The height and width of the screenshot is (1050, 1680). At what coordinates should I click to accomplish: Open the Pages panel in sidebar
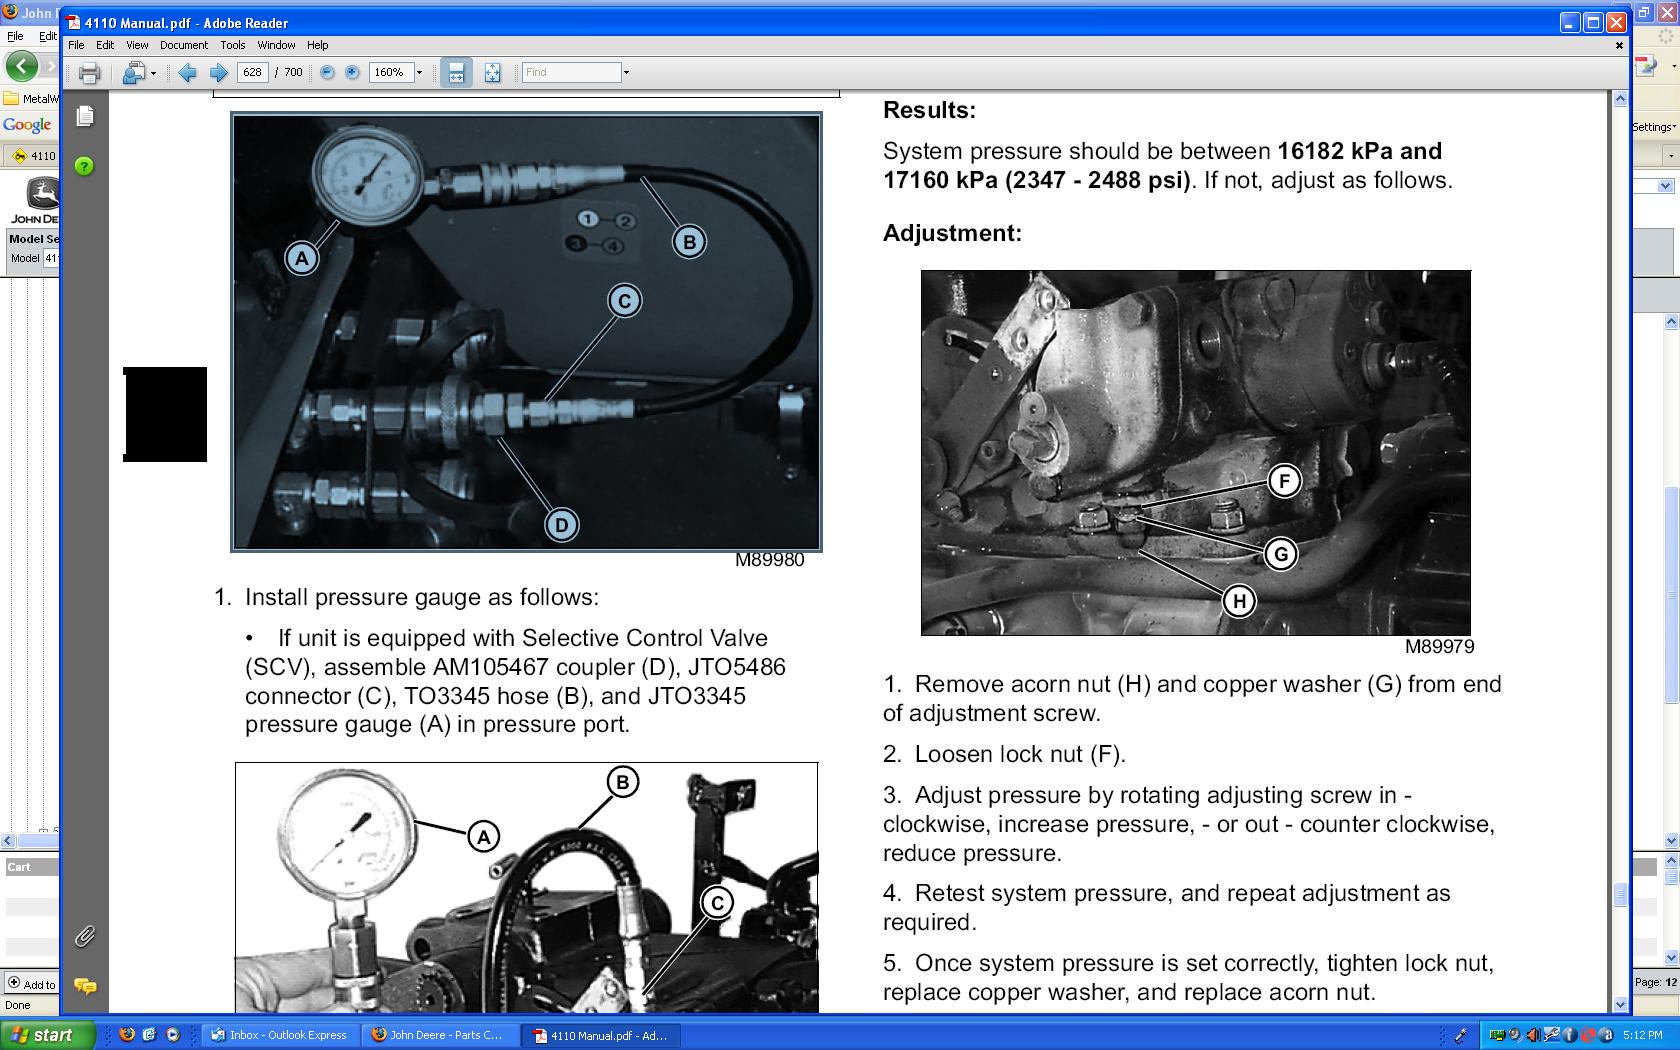pos(85,117)
